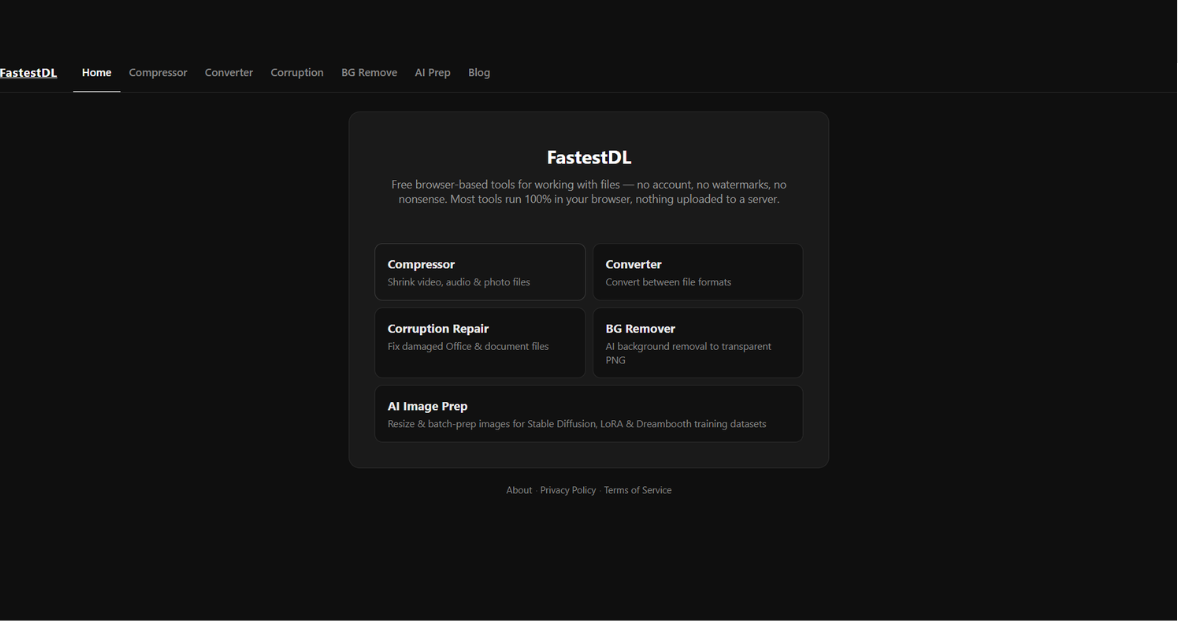
Task: Click the About footer link
Action: [x=519, y=490]
